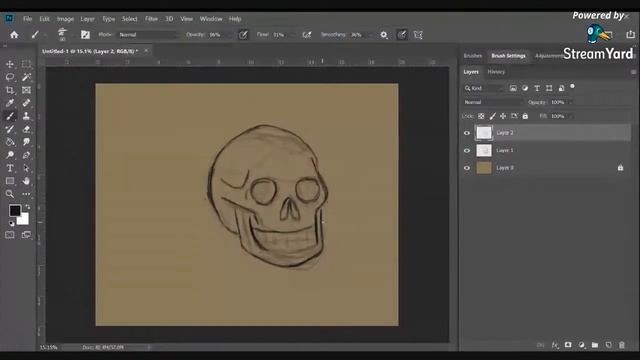Toggle Lock position

pos(503,116)
